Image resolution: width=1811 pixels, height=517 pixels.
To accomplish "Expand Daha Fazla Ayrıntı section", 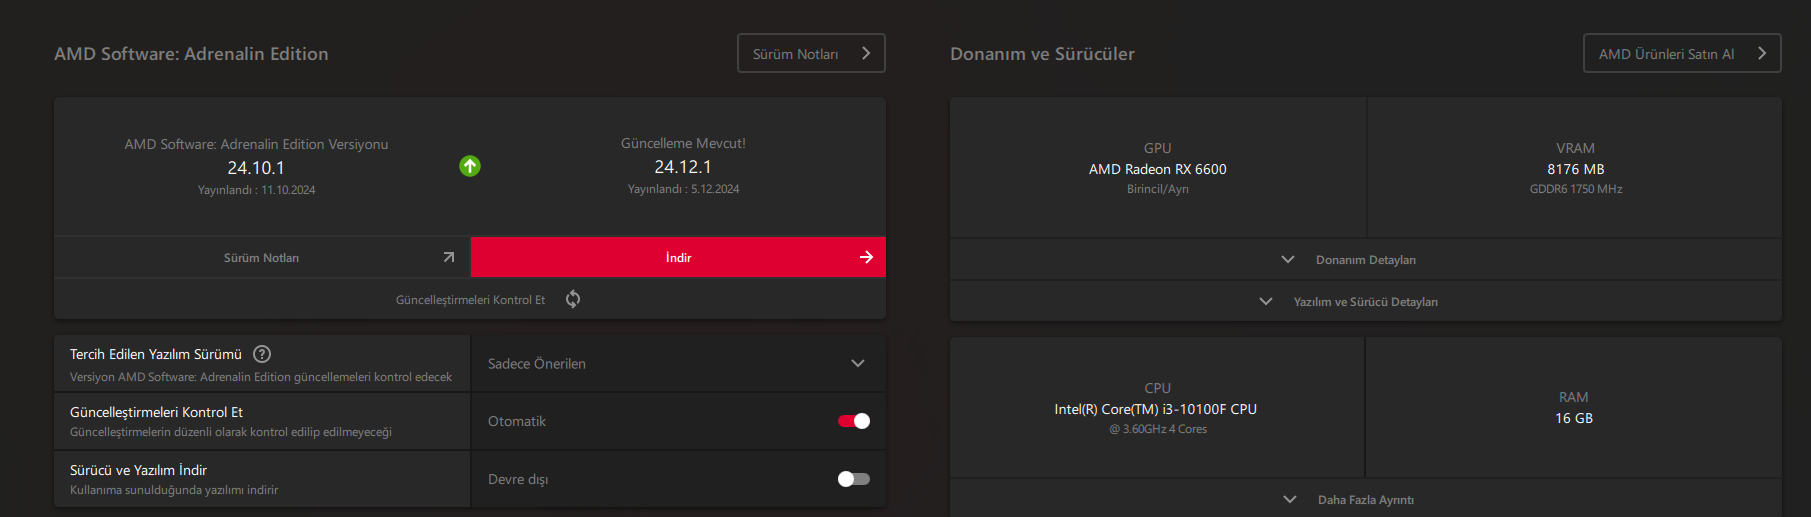I will click(1366, 499).
